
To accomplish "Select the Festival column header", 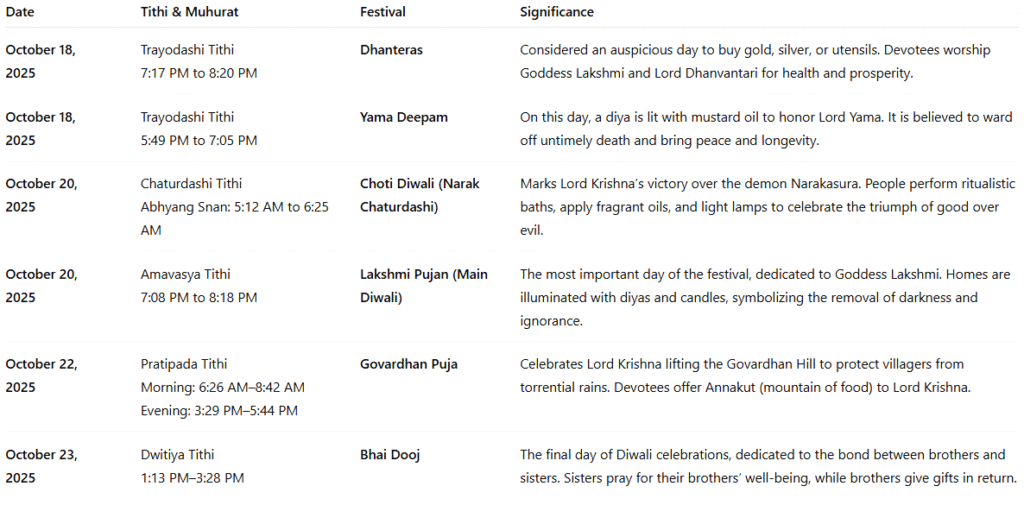I will pyautogui.click(x=385, y=12).
